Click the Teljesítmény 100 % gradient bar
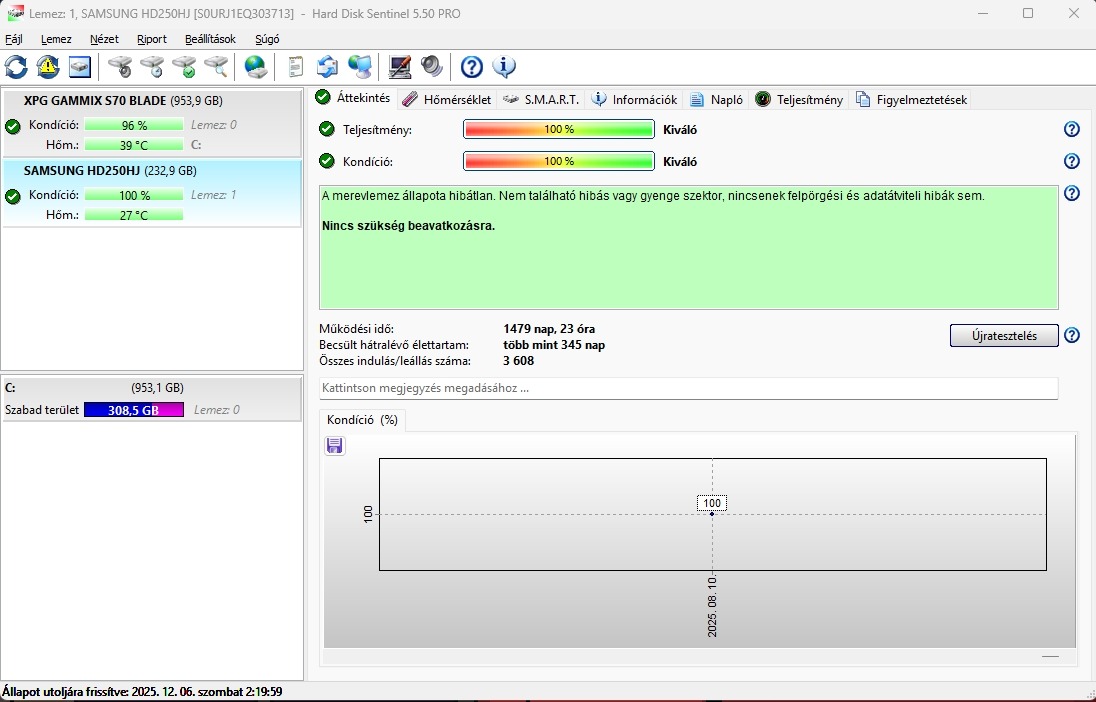 [558, 129]
